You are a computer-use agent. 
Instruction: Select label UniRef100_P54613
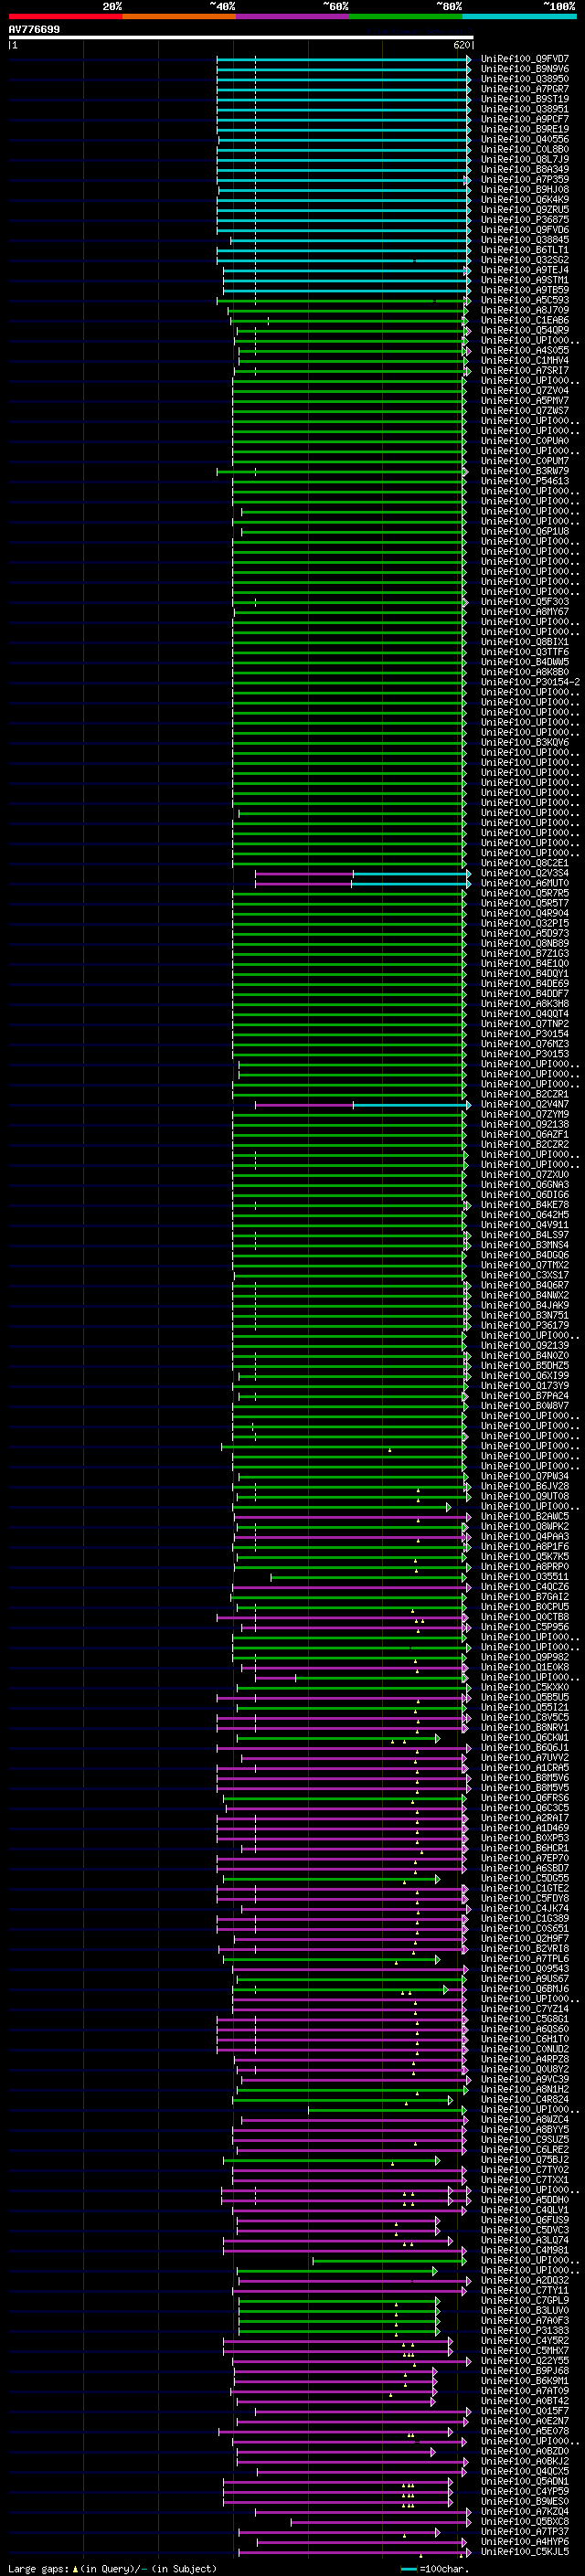point(524,481)
